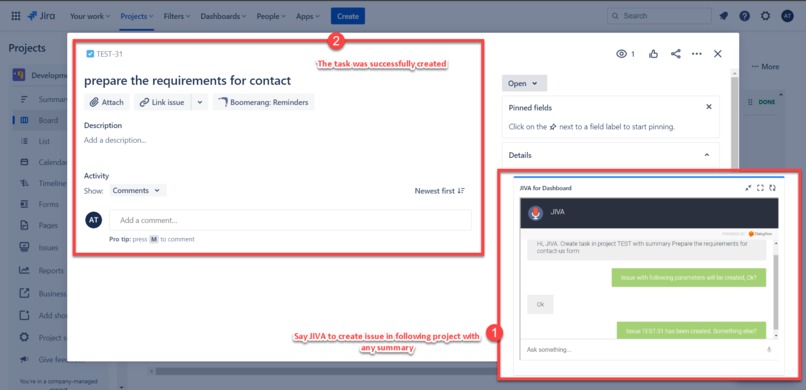Click the Attach button

click(x=107, y=102)
